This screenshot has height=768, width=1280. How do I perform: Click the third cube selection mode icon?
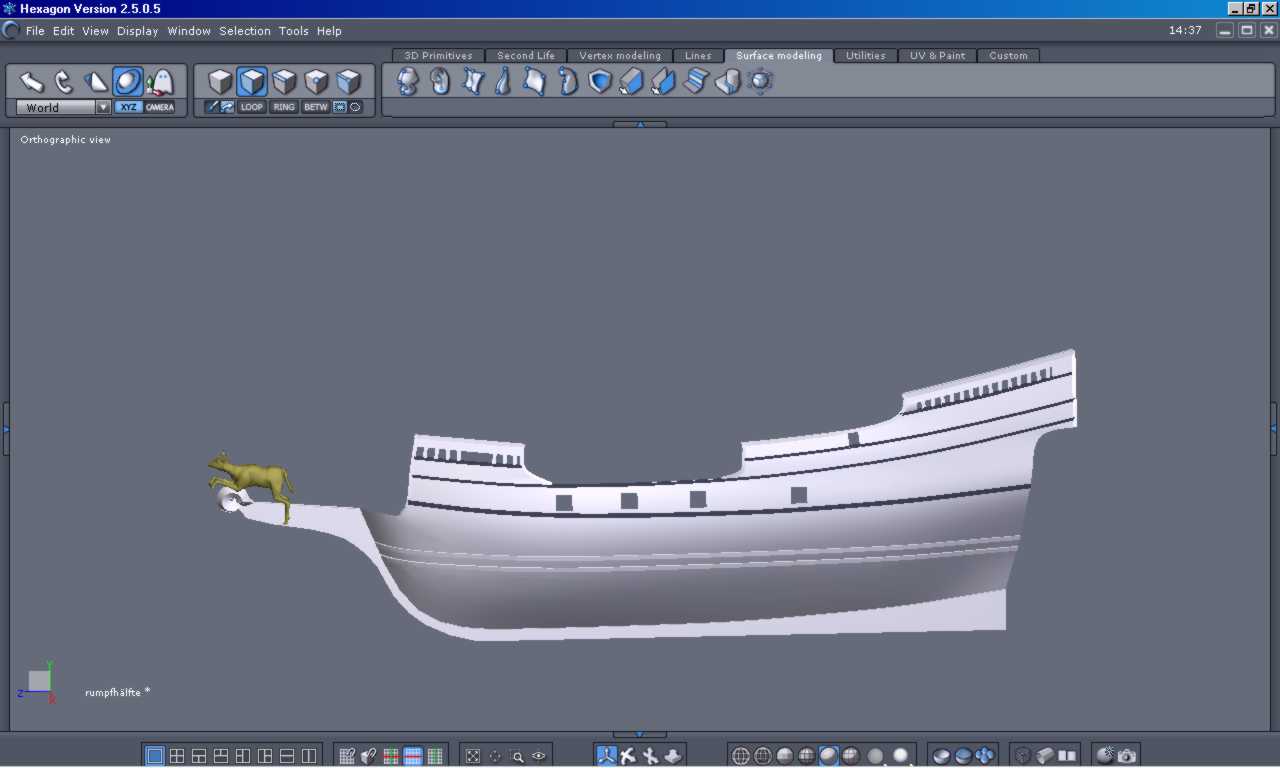[x=284, y=82]
